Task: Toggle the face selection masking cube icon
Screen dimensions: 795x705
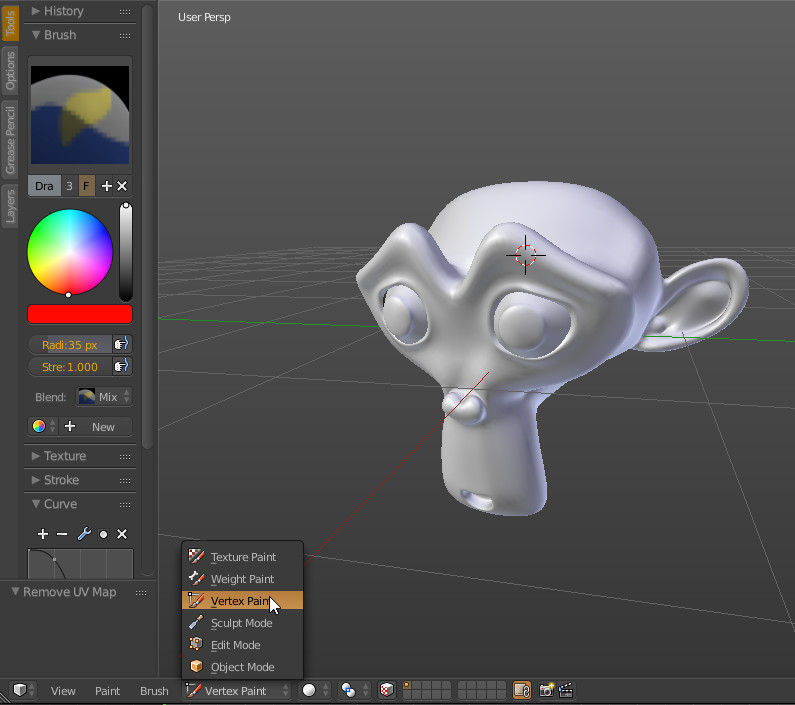Action: [x=387, y=690]
